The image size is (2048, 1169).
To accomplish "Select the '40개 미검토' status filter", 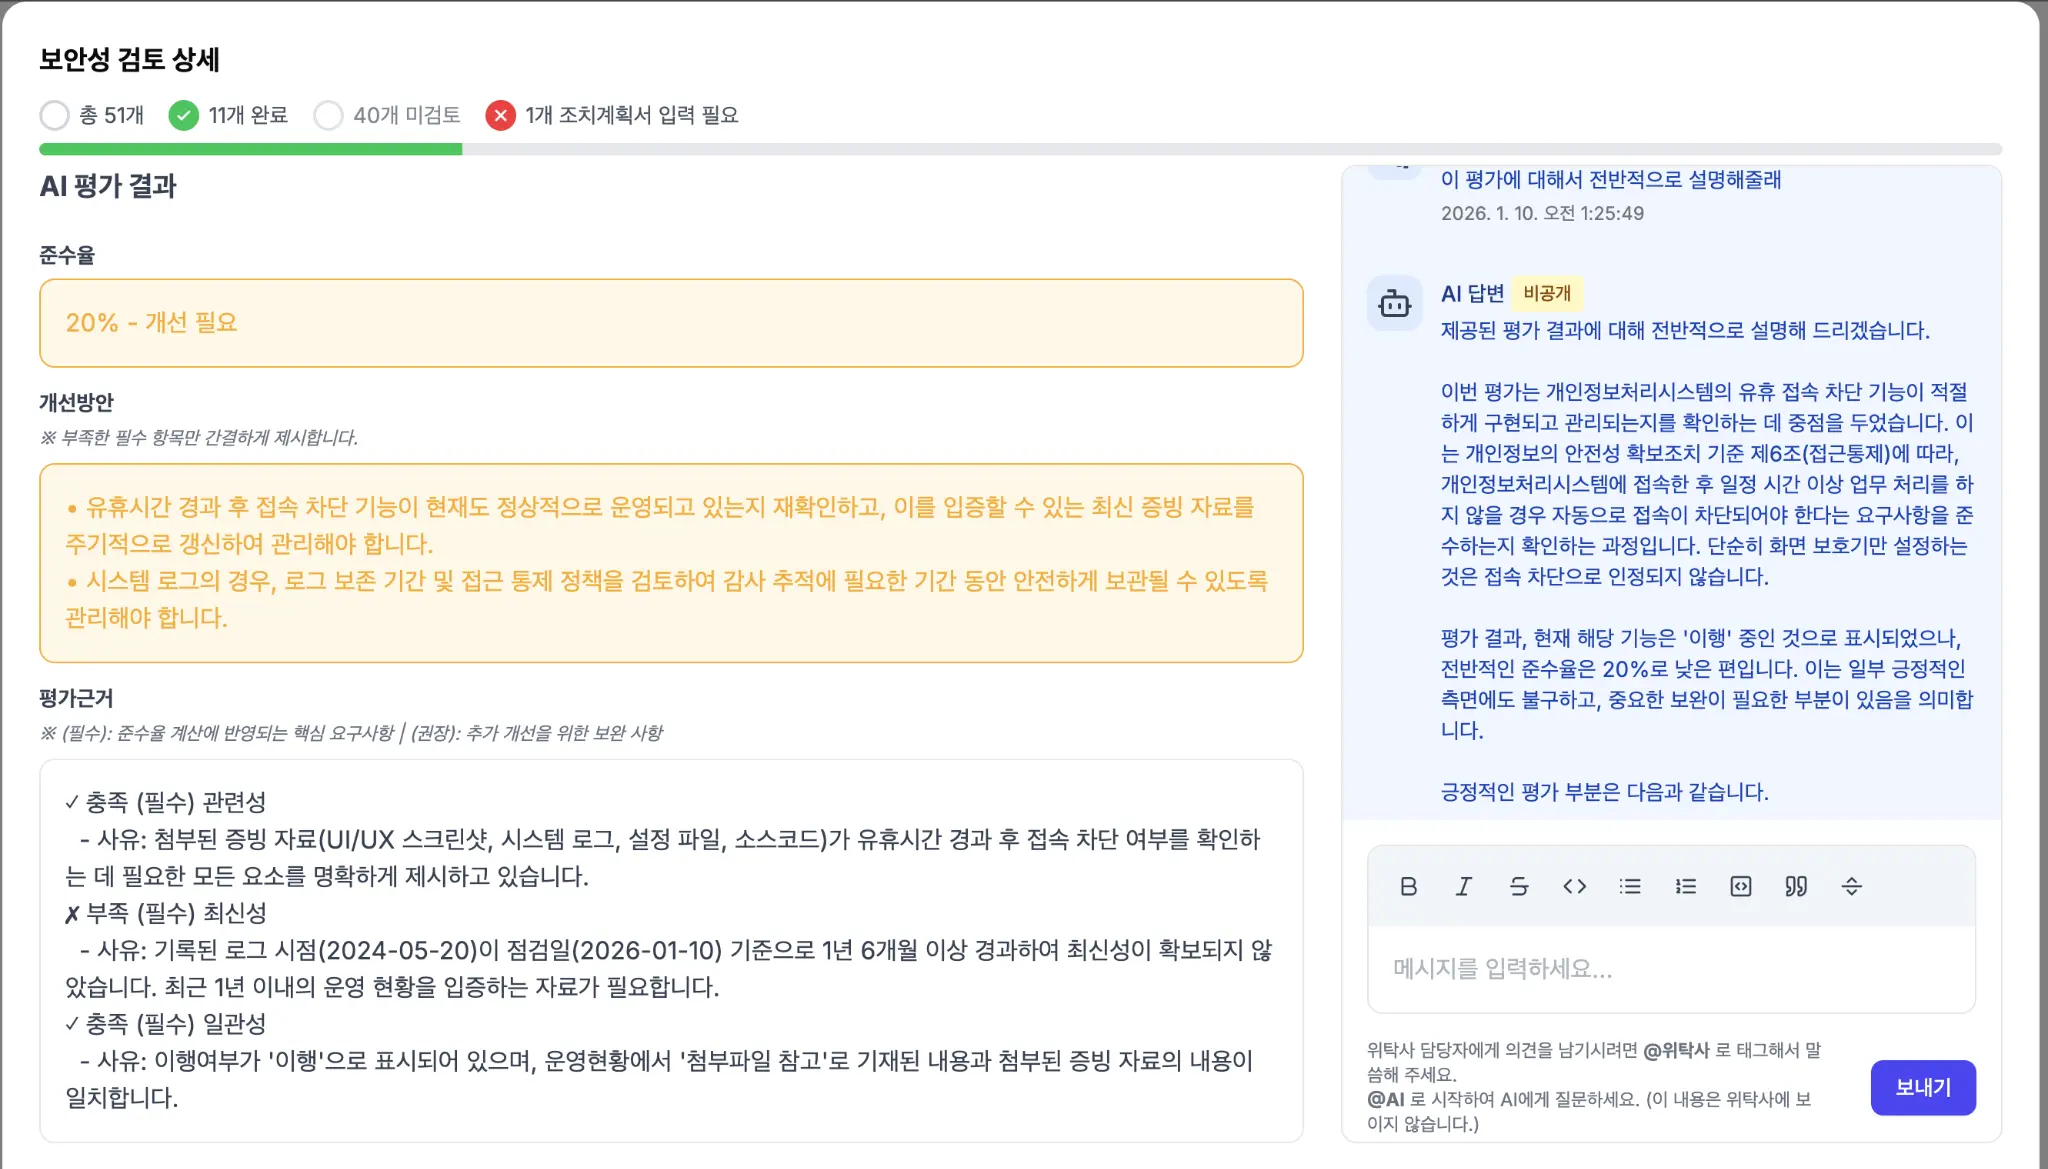I will point(387,115).
